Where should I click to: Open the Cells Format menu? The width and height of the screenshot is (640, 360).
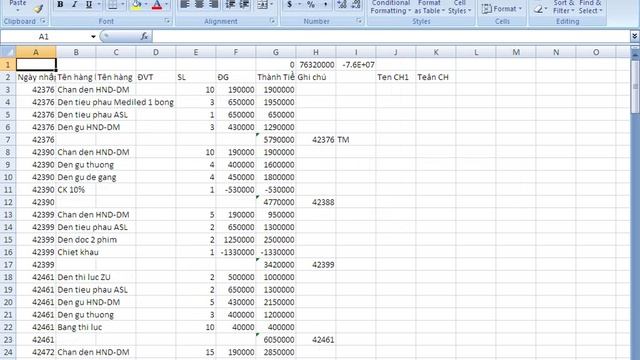tap(502, 9)
